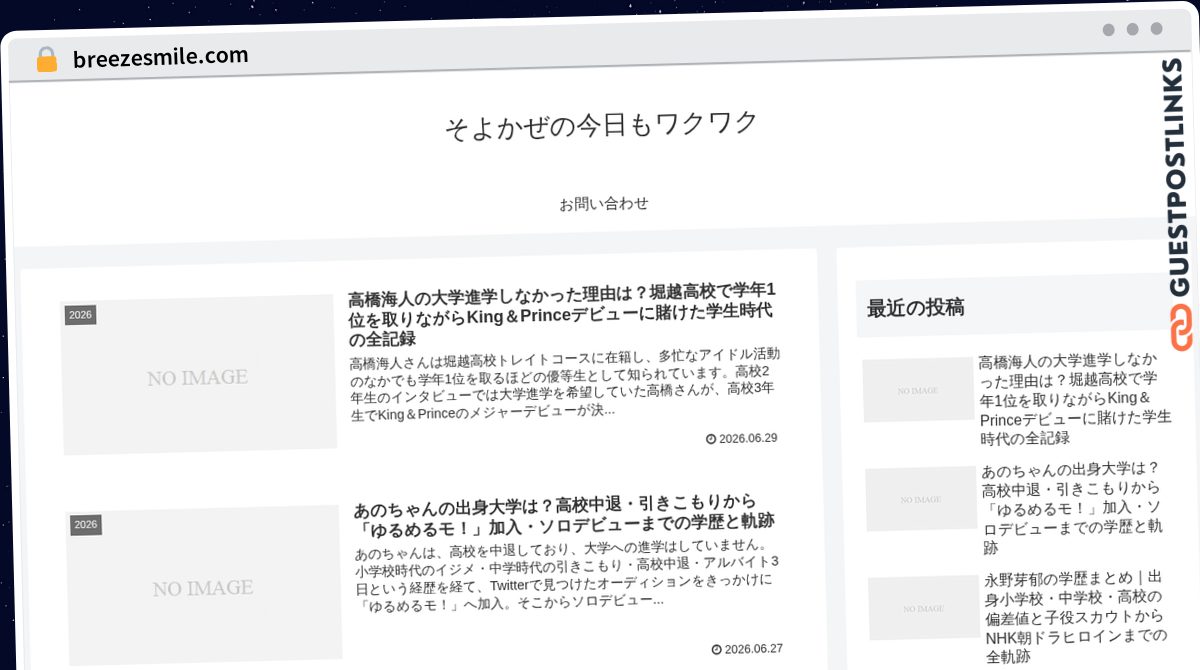The image size is (1200, 670).
Task: Click the excerpt starting 高橋海人さんは堀越高校トレイトコース
Action: click(x=565, y=383)
